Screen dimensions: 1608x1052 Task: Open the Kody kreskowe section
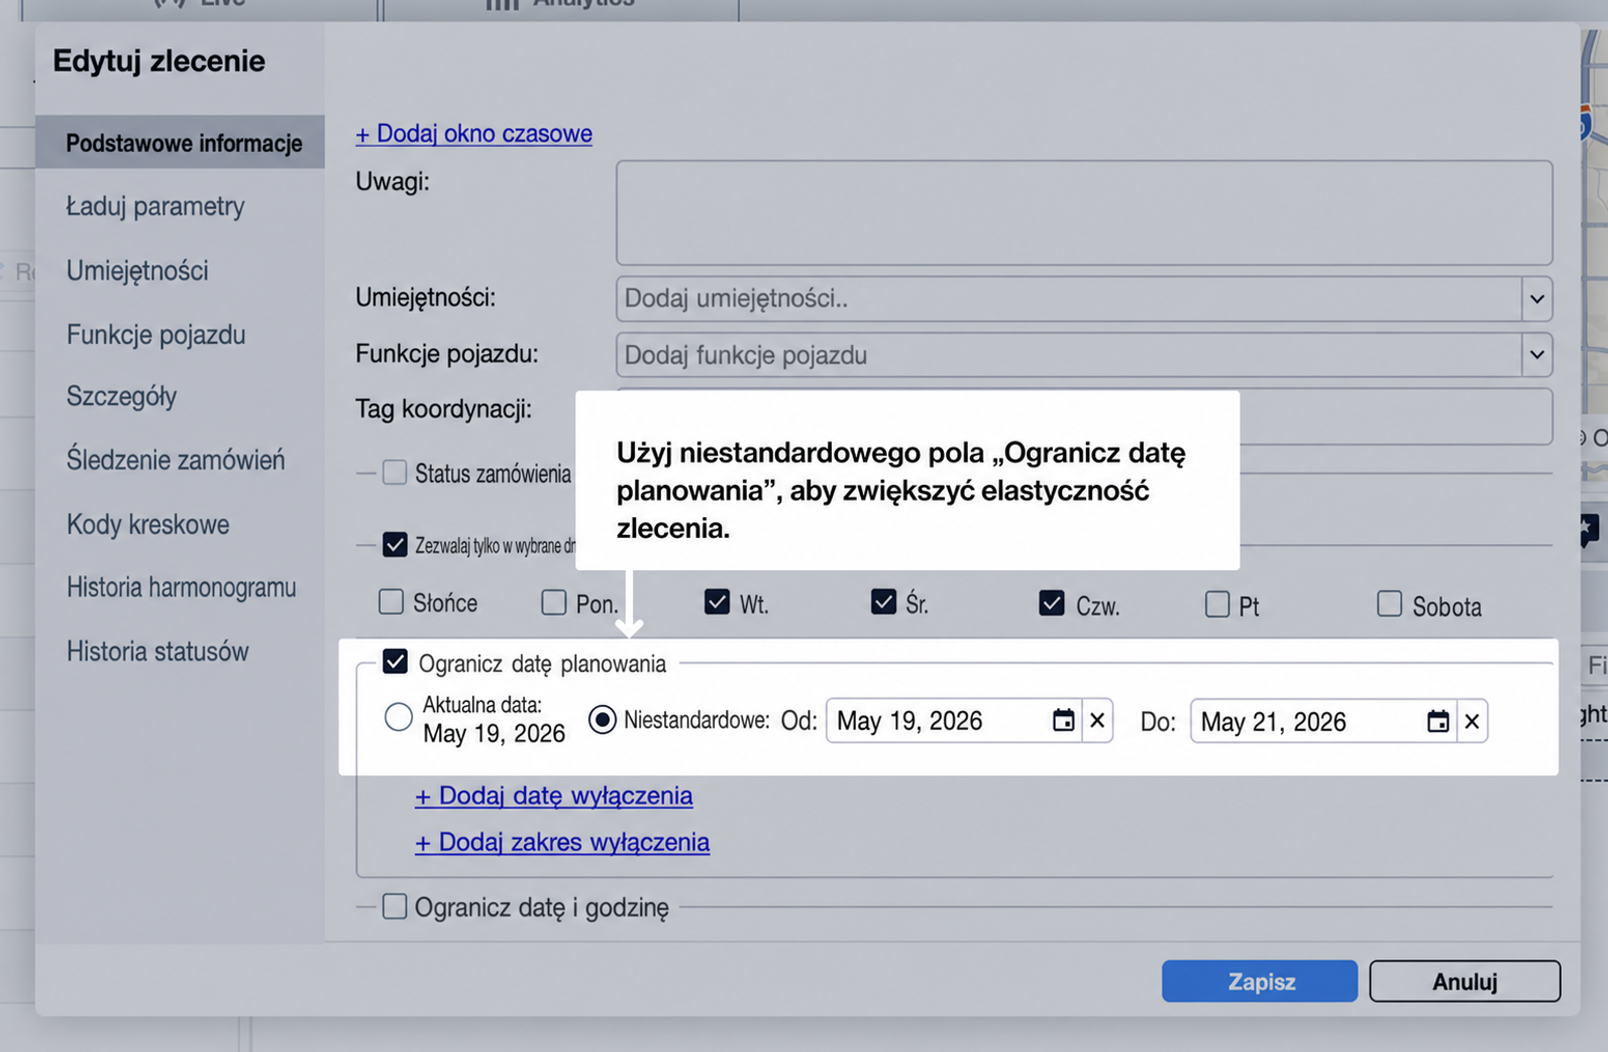click(148, 524)
